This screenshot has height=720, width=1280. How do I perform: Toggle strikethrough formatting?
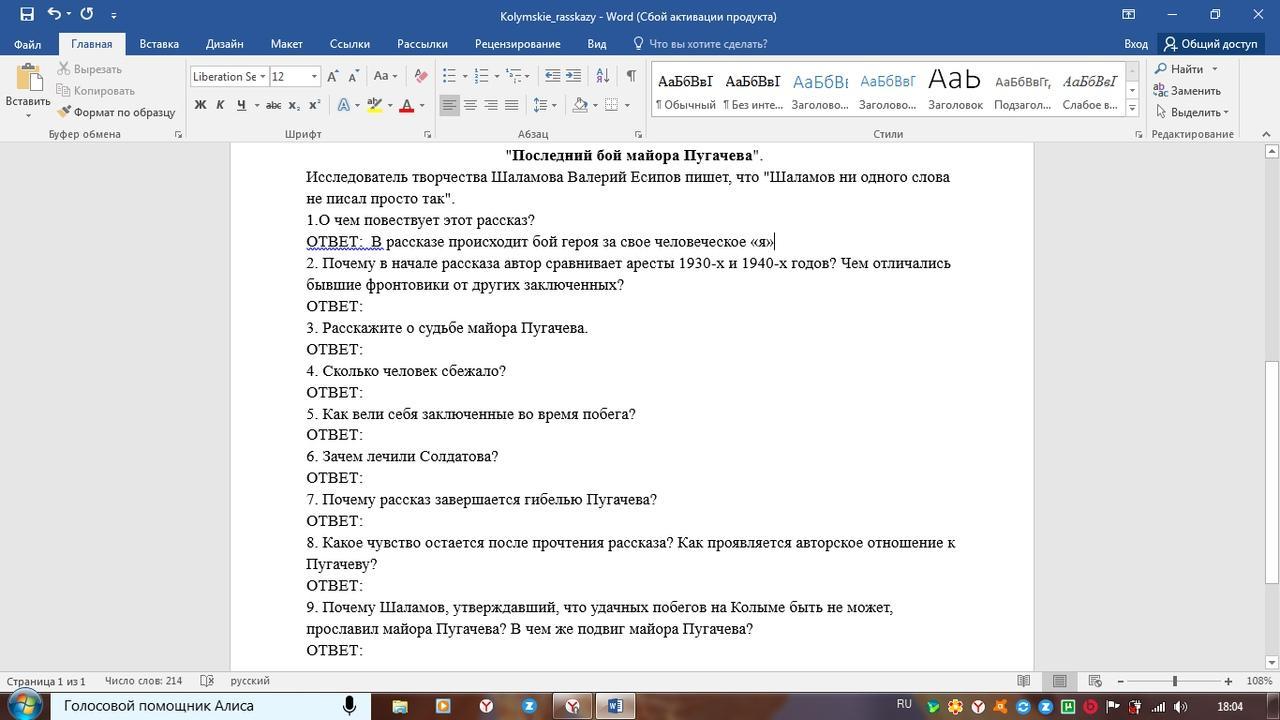click(x=273, y=105)
